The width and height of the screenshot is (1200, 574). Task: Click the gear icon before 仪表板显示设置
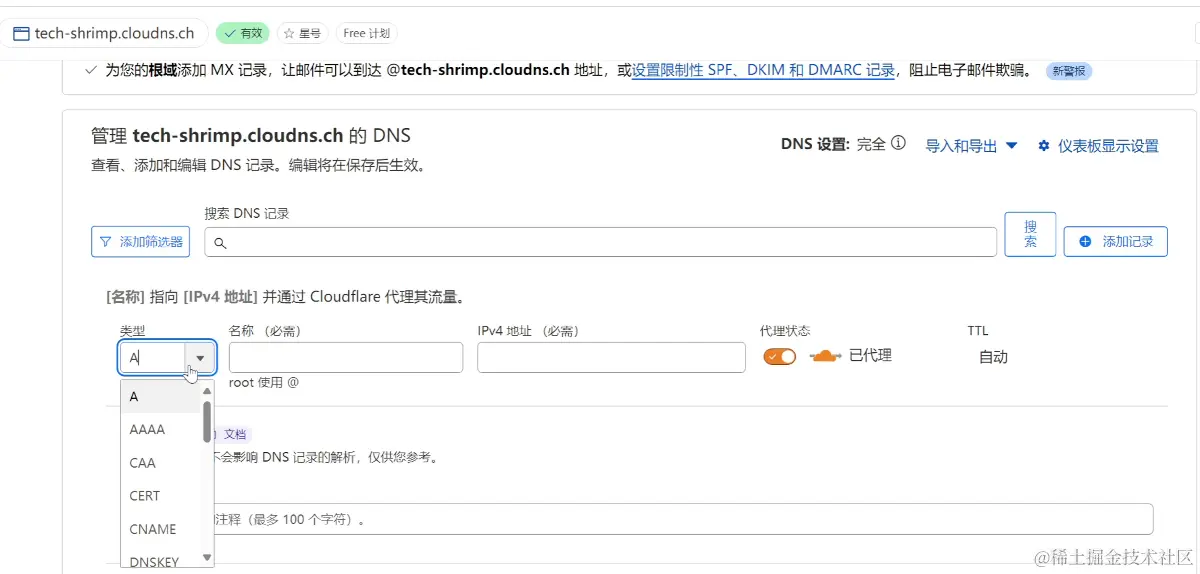(1044, 146)
